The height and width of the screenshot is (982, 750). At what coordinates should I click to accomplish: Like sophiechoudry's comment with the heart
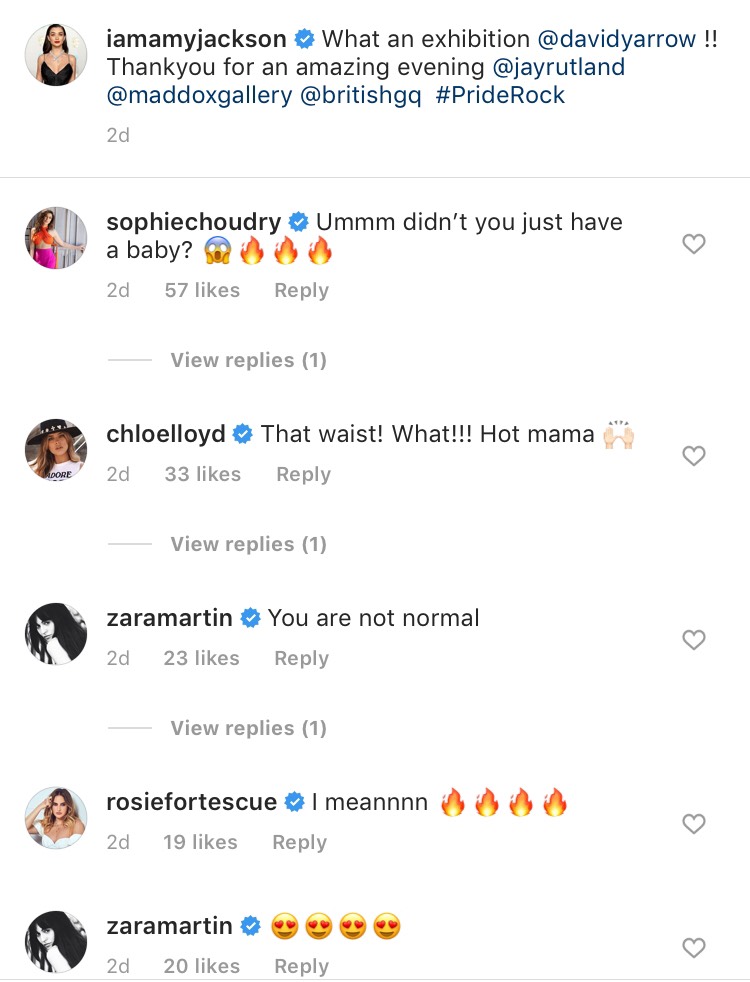(x=693, y=243)
